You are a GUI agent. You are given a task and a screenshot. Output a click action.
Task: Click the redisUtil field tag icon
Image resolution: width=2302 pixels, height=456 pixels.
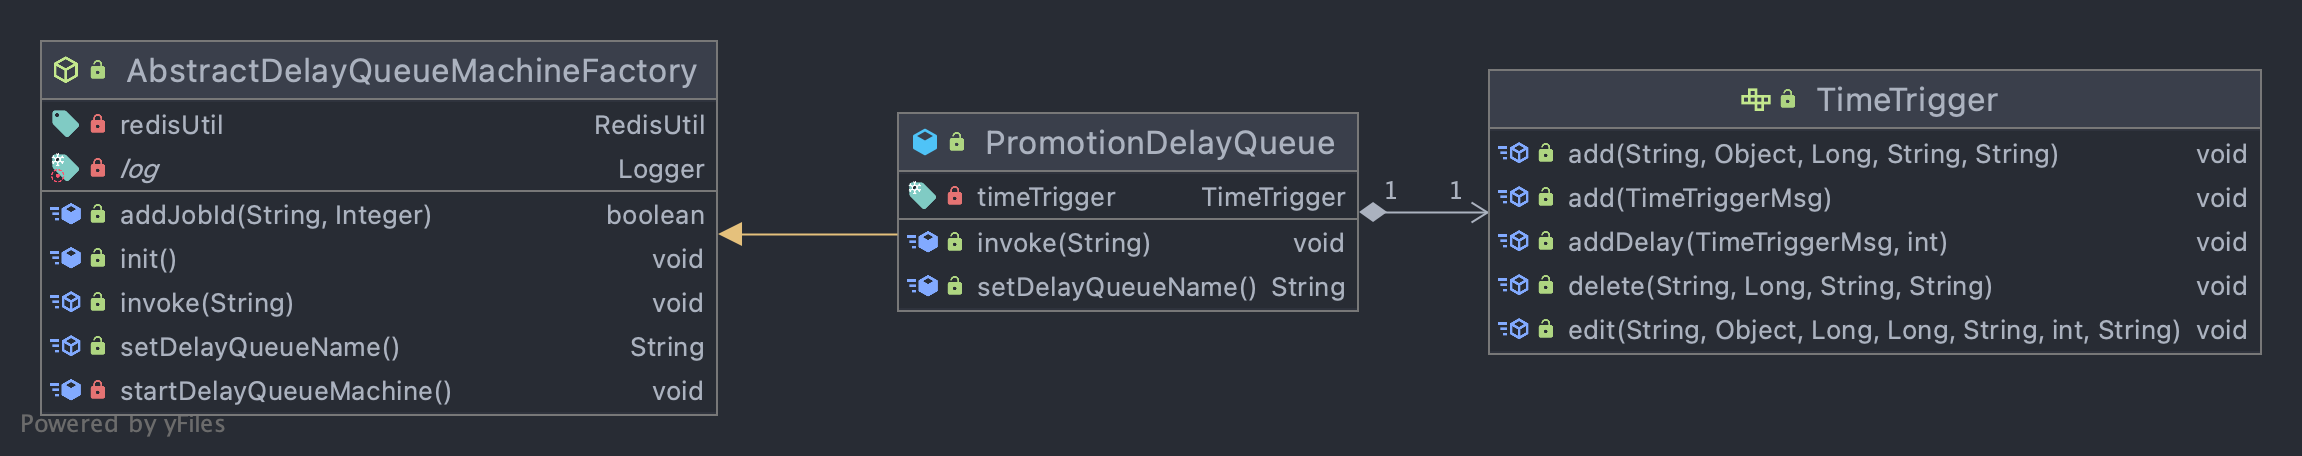[x=65, y=124]
